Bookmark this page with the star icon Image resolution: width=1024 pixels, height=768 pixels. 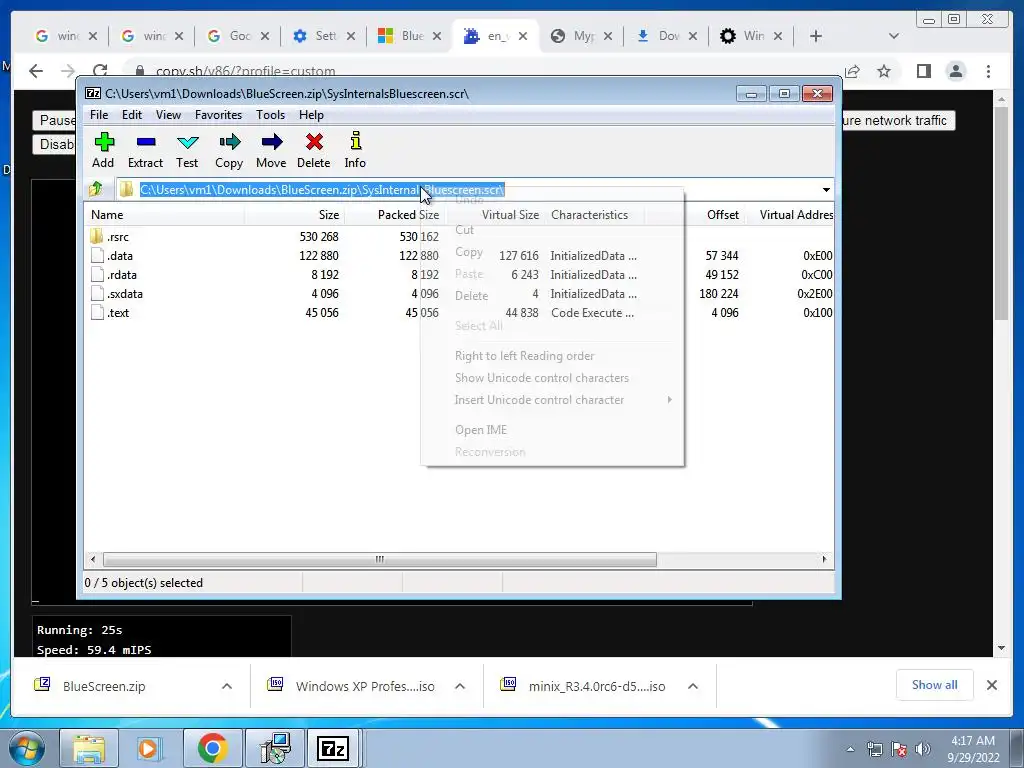[884, 71]
